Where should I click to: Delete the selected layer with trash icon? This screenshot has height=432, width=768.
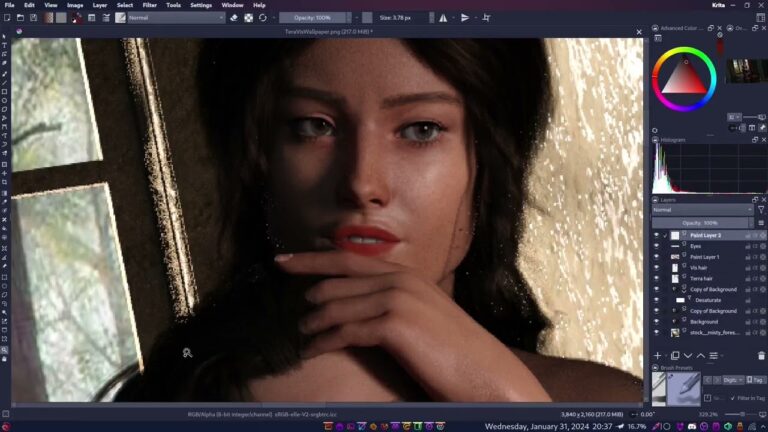pyautogui.click(x=761, y=356)
